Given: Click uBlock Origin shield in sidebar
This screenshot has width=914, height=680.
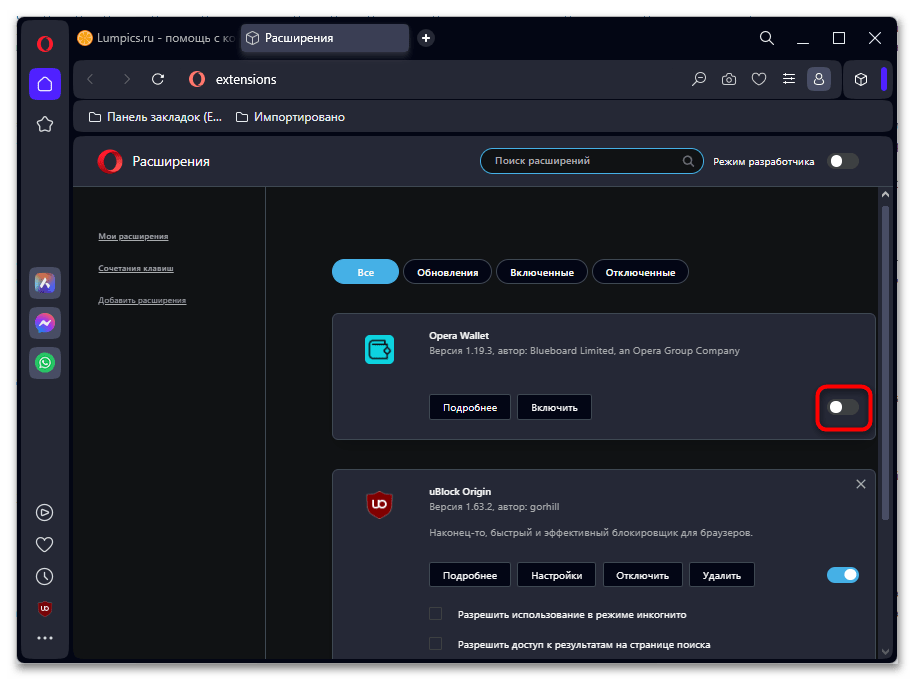Looking at the screenshot, I should (x=45, y=608).
